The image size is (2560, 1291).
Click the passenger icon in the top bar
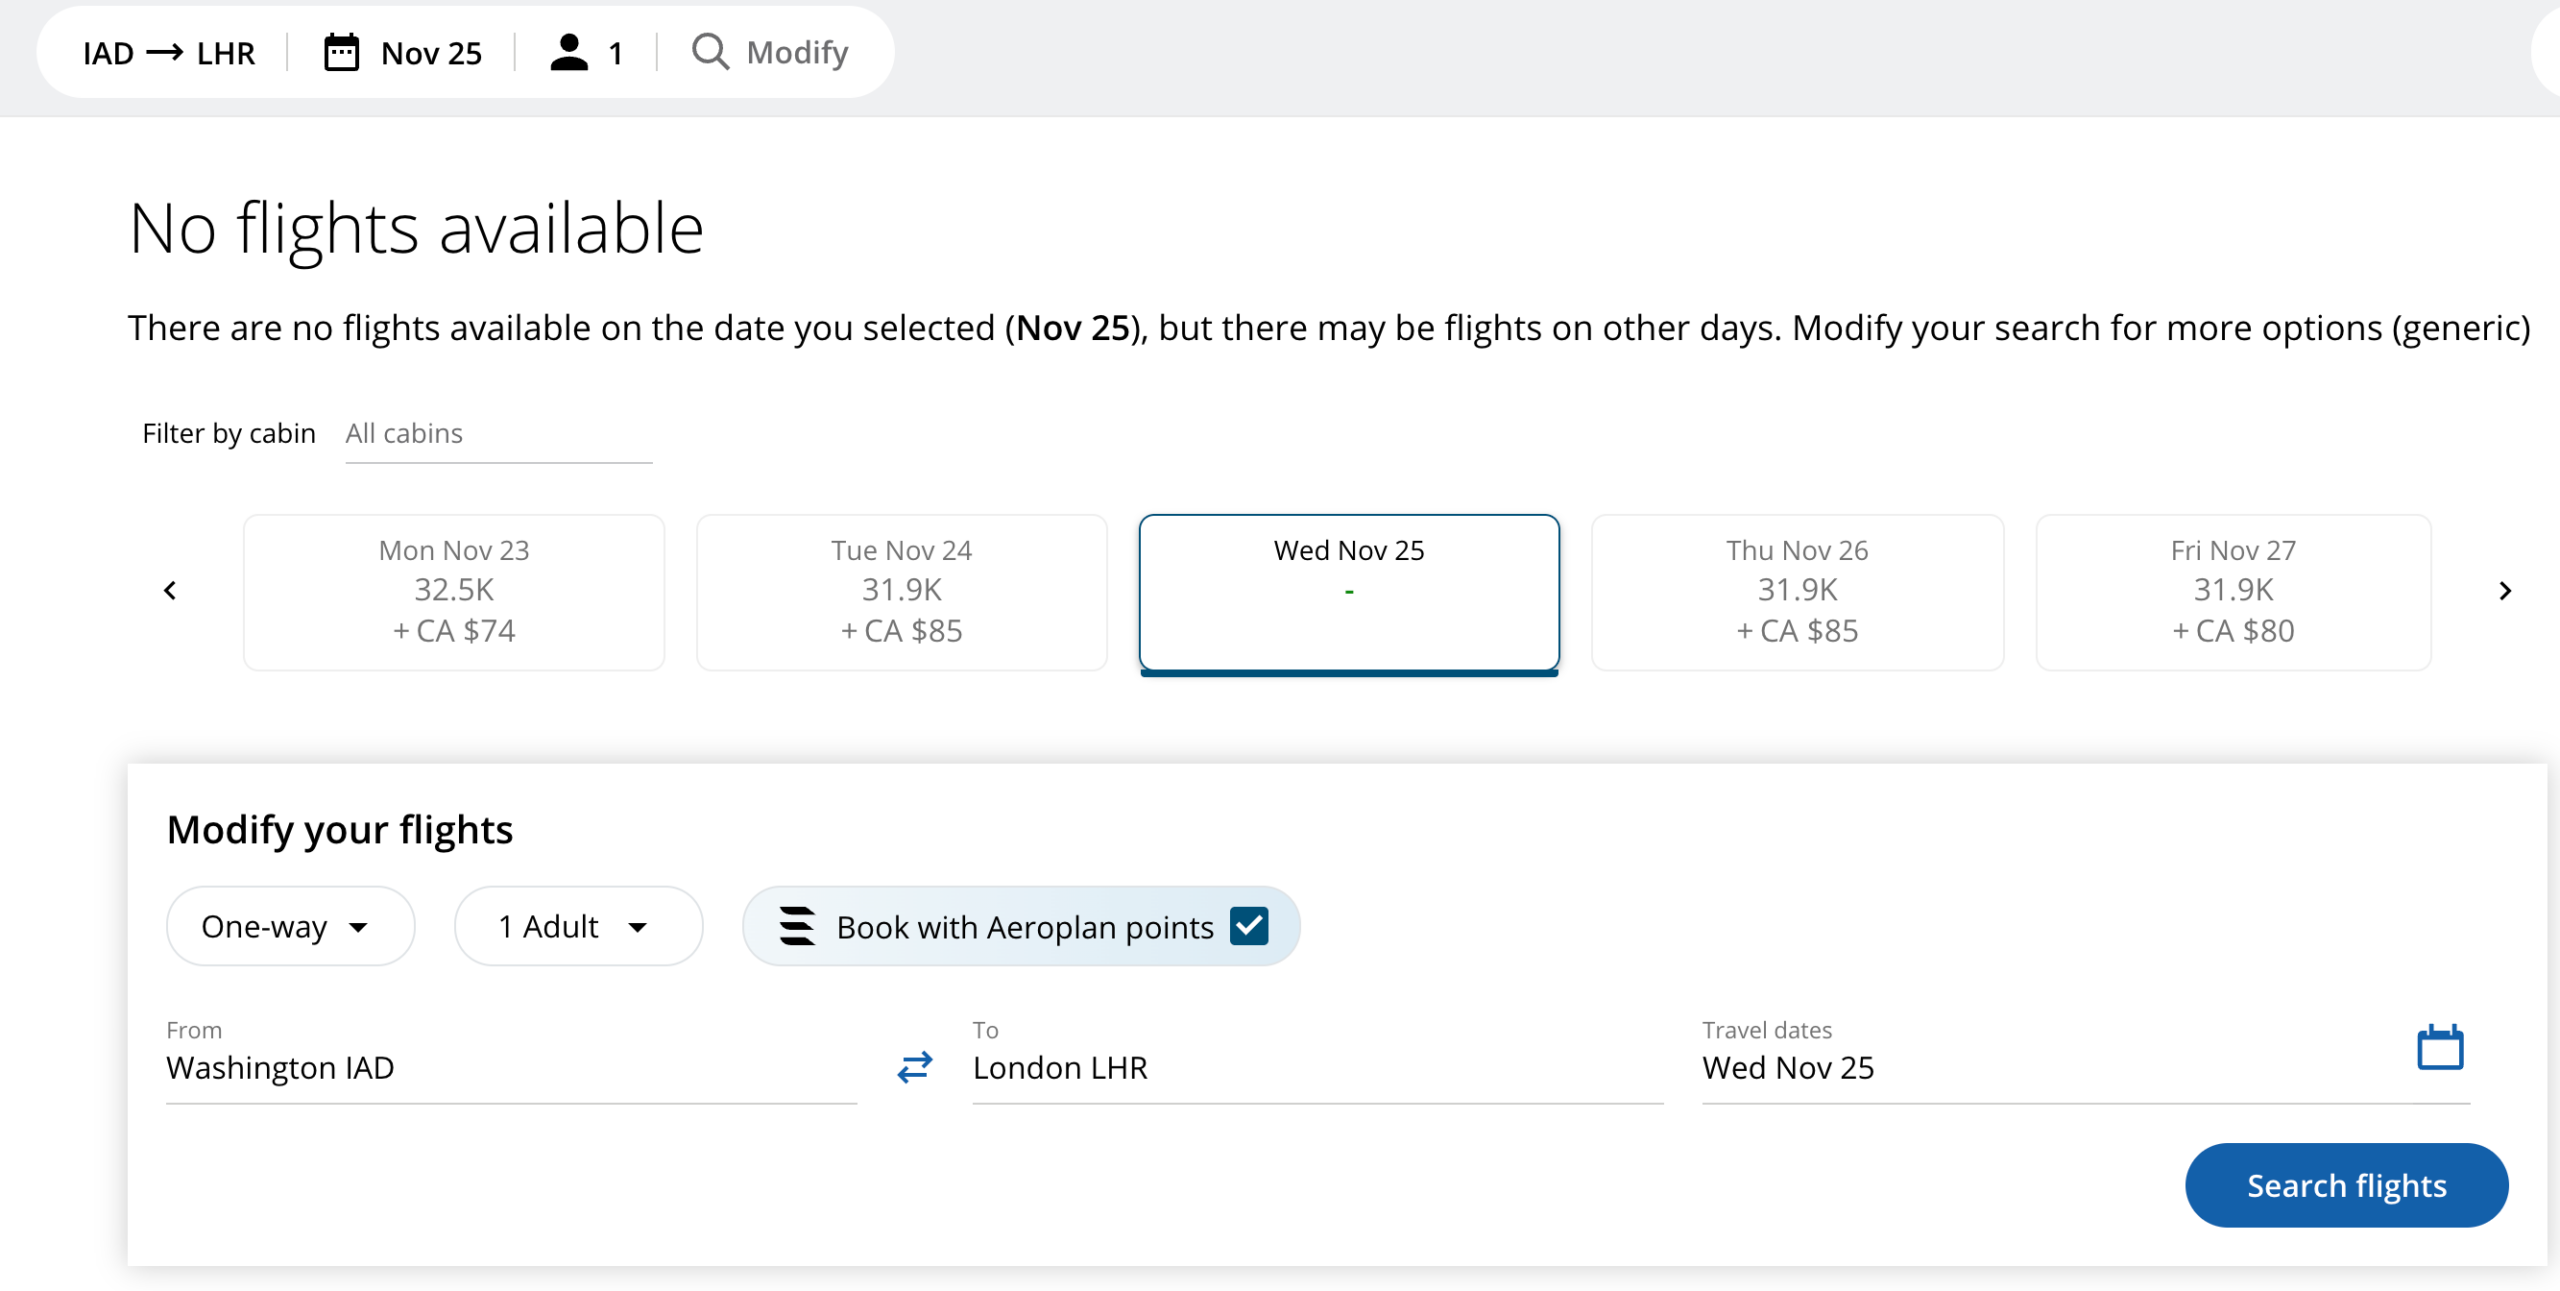click(x=569, y=52)
